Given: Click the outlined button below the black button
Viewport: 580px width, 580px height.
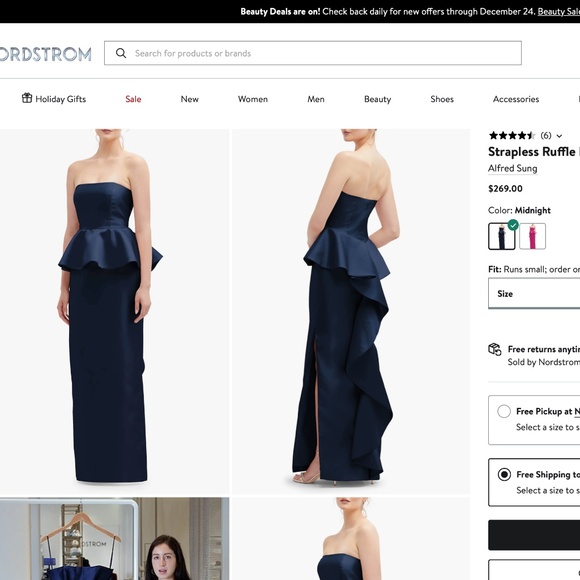Looking at the screenshot, I should [x=534, y=570].
